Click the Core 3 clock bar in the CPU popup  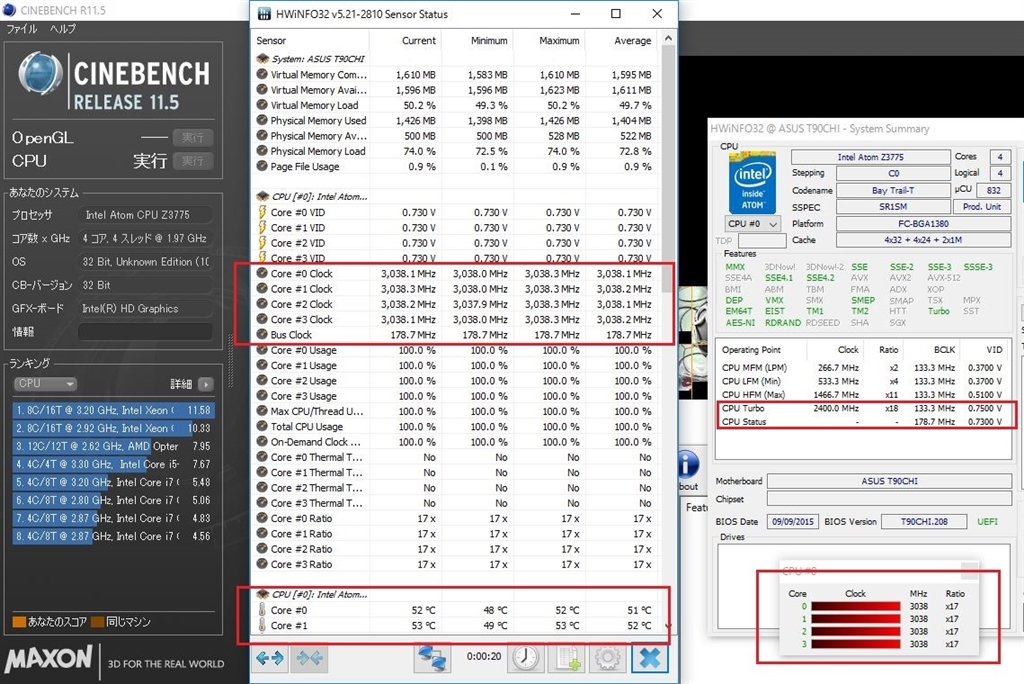(855, 644)
